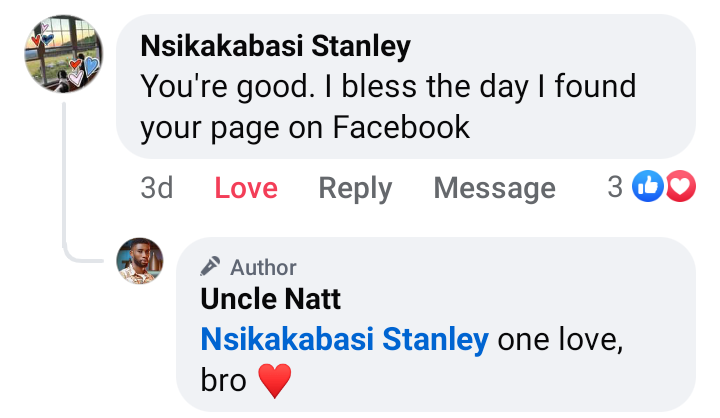
Task: Toggle the Love reaction on the comment
Action: pyautogui.click(x=246, y=187)
